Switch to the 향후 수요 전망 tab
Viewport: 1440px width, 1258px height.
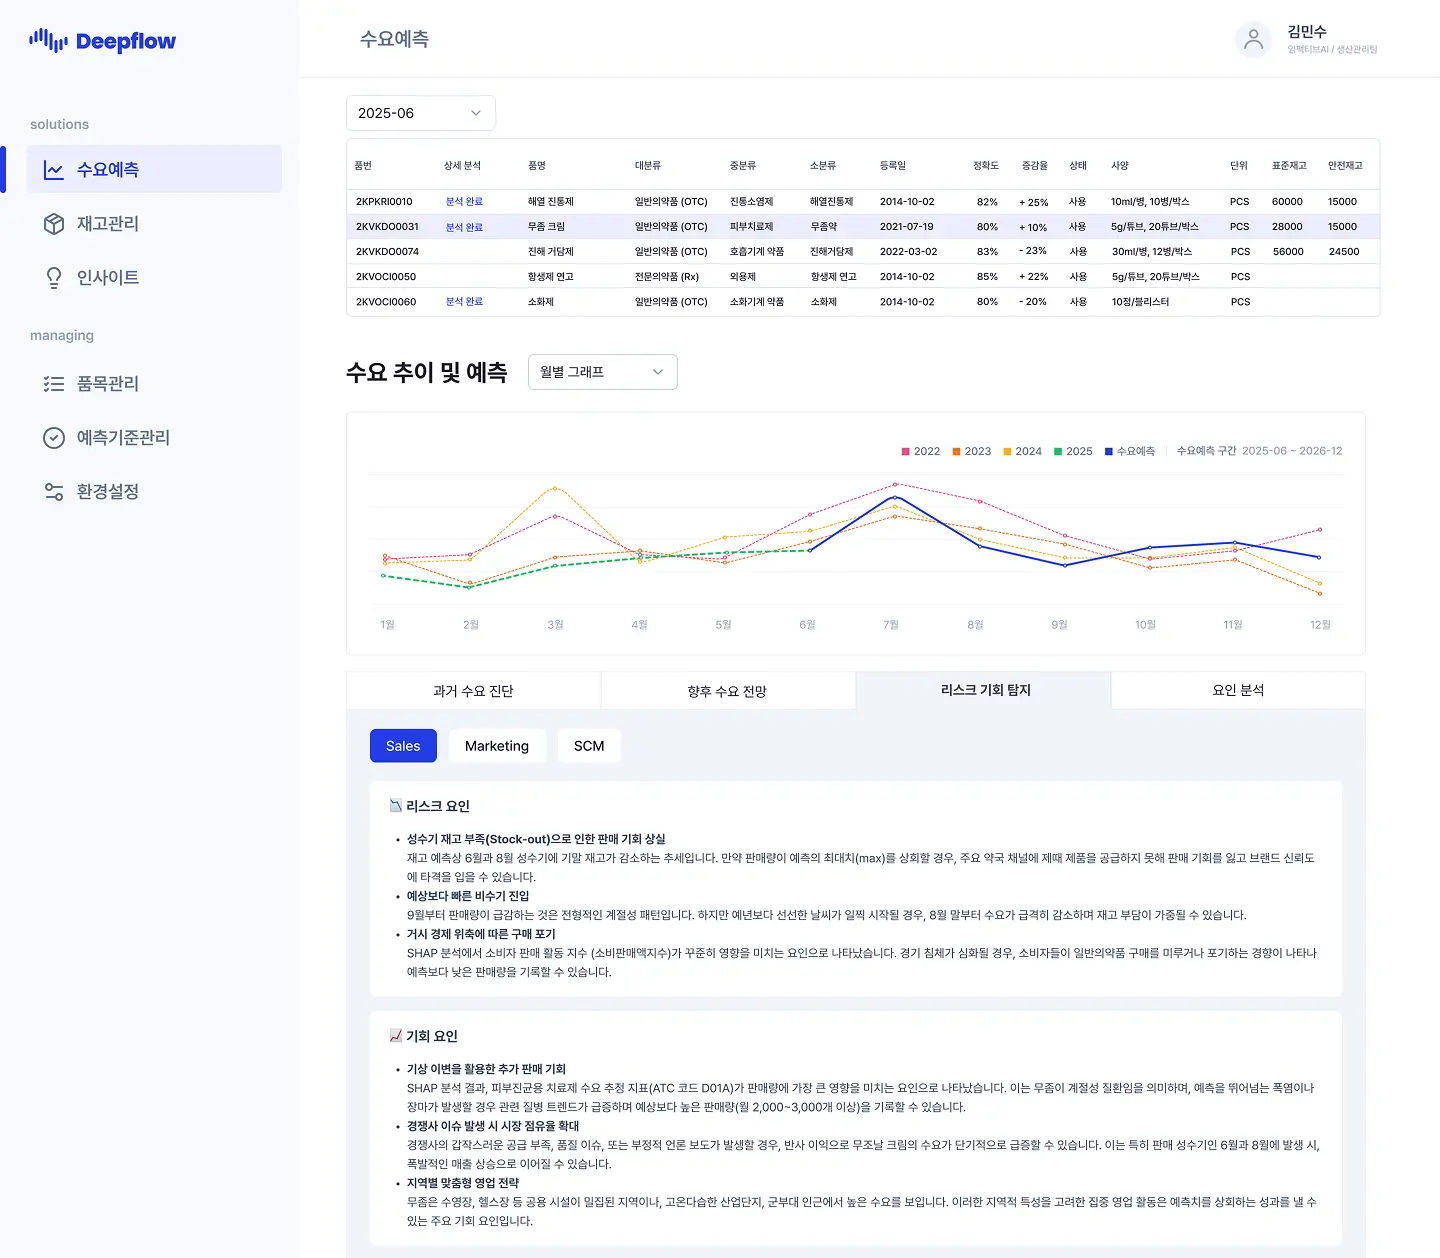[727, 690]
